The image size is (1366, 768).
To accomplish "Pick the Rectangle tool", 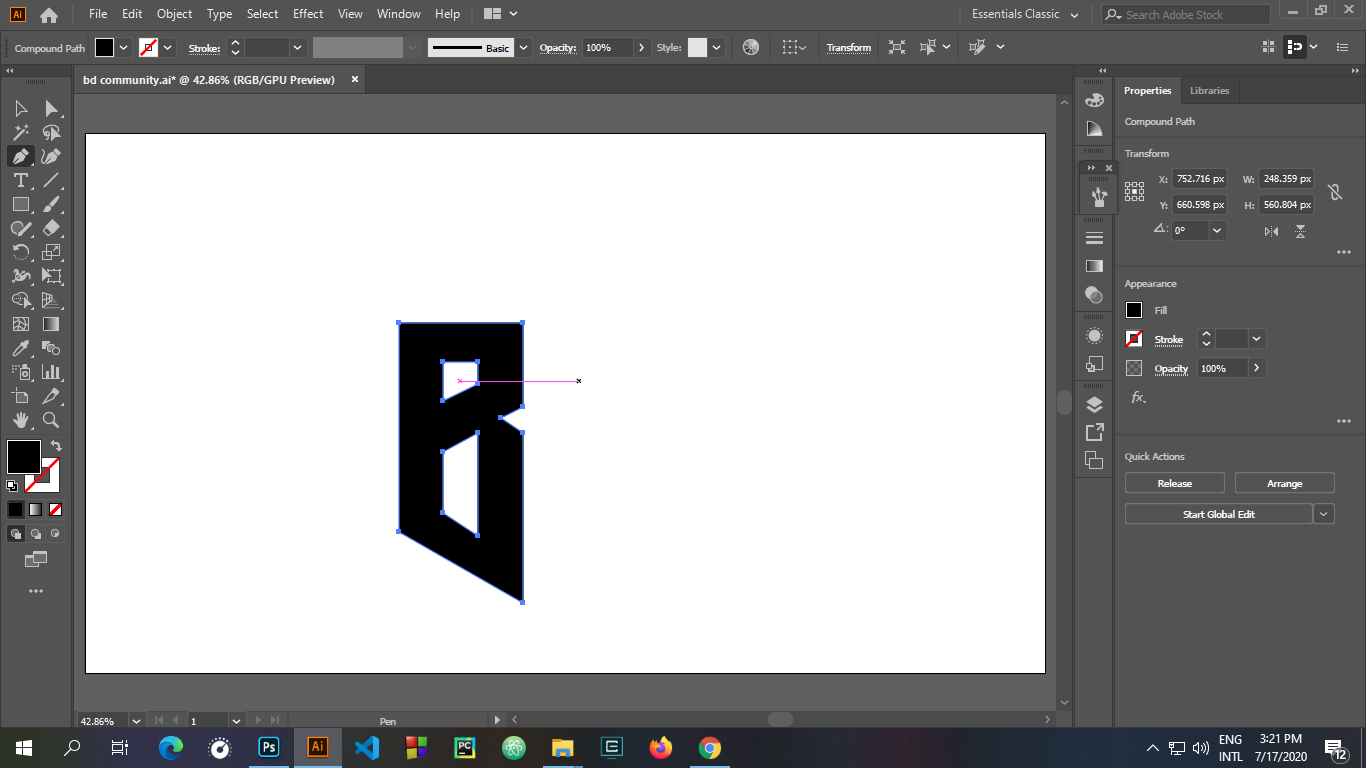I will [x=20, y=204].
